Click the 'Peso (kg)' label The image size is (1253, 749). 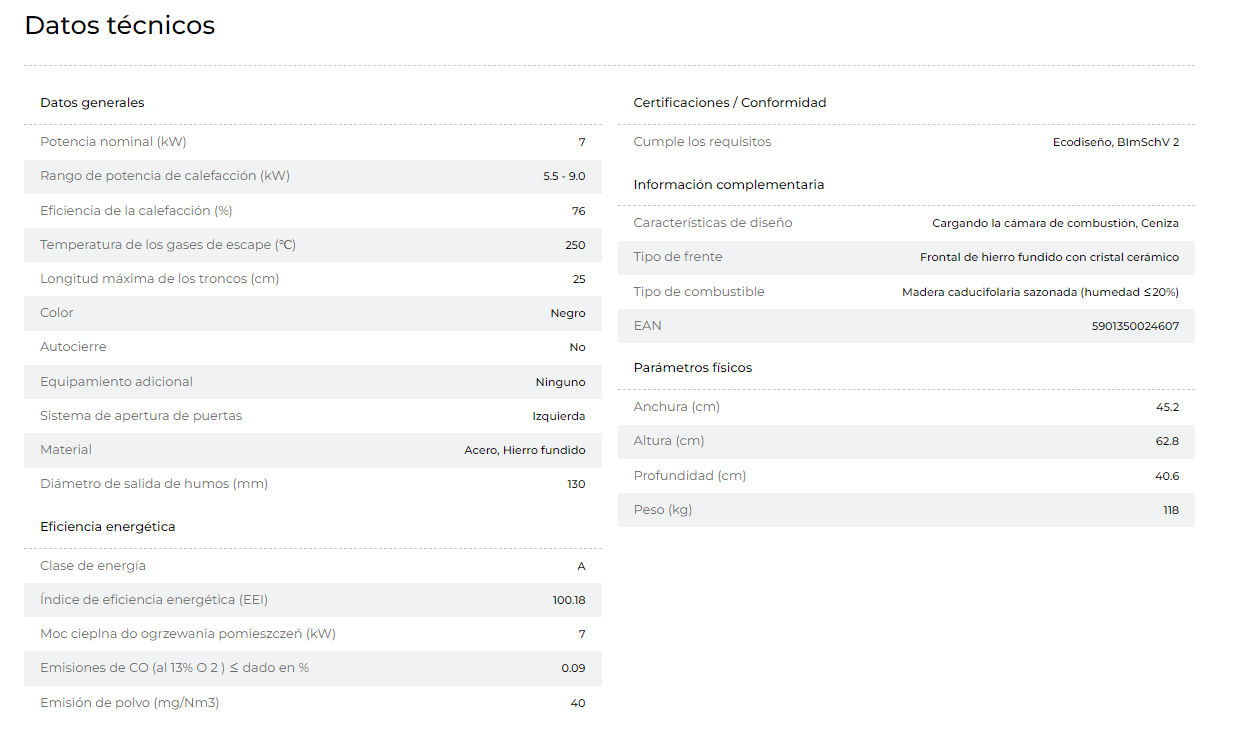point(663,510)
